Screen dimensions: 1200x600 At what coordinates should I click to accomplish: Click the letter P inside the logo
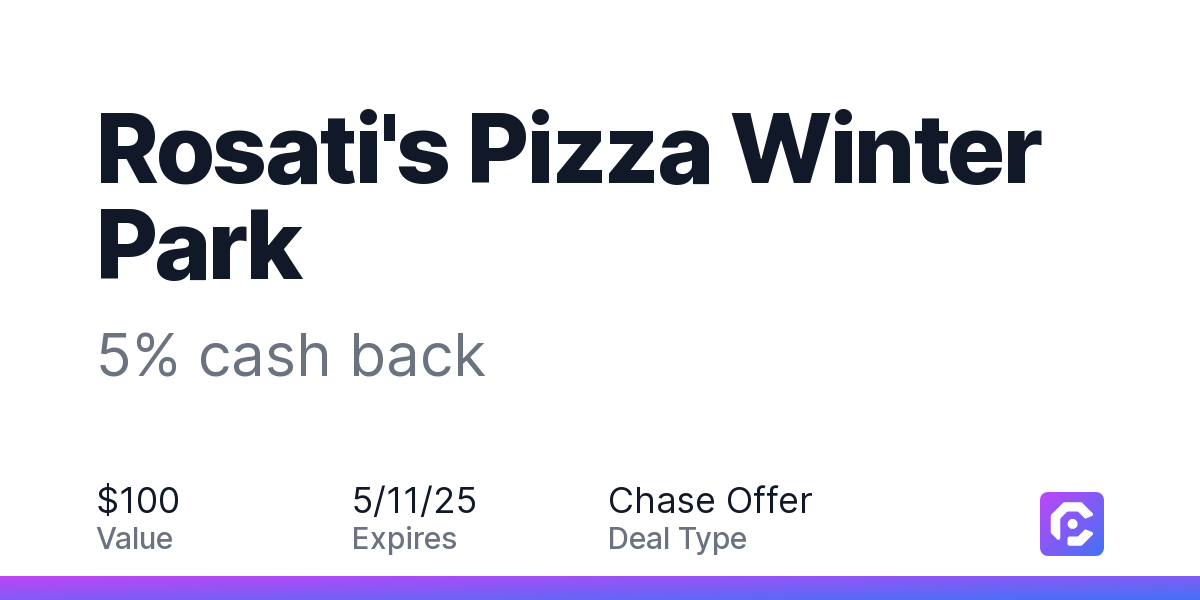tap(1072, 524)
